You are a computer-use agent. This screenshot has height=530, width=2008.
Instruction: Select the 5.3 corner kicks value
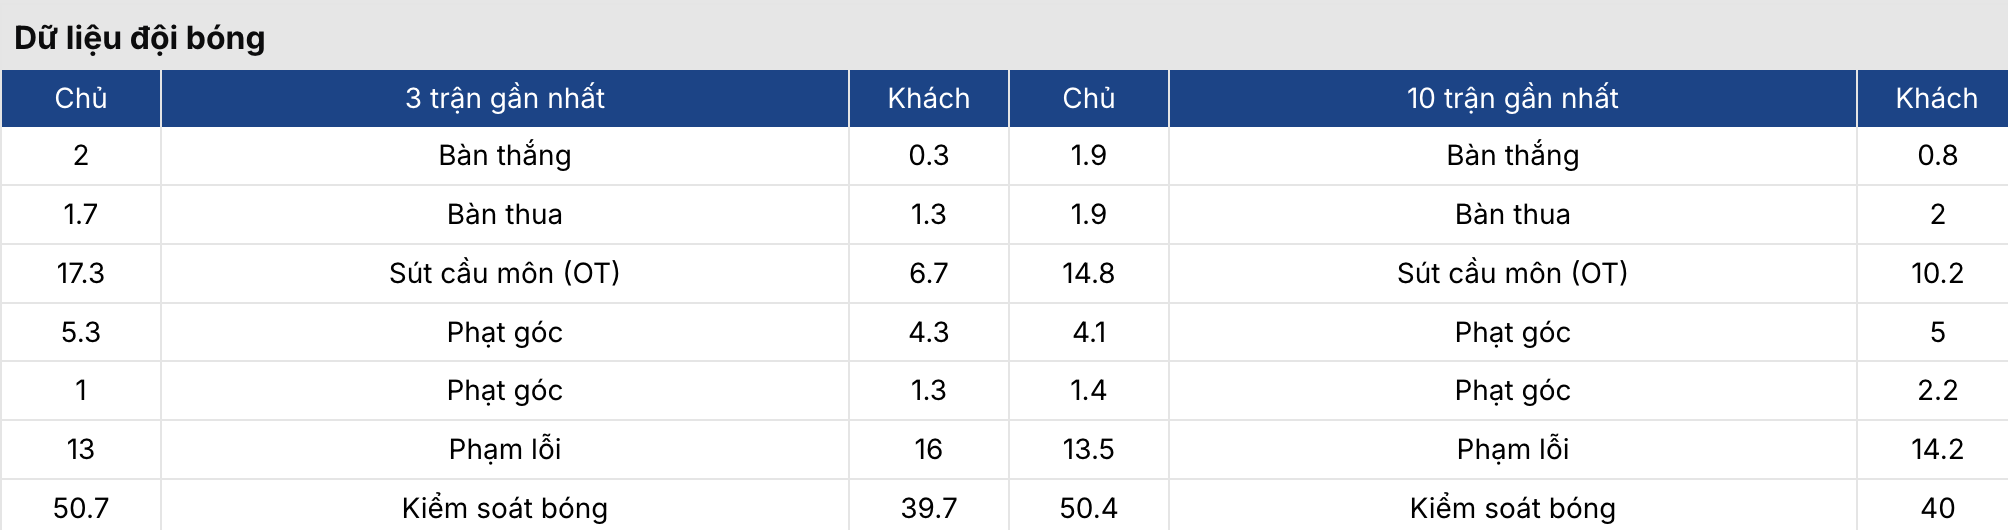[81, 332]
